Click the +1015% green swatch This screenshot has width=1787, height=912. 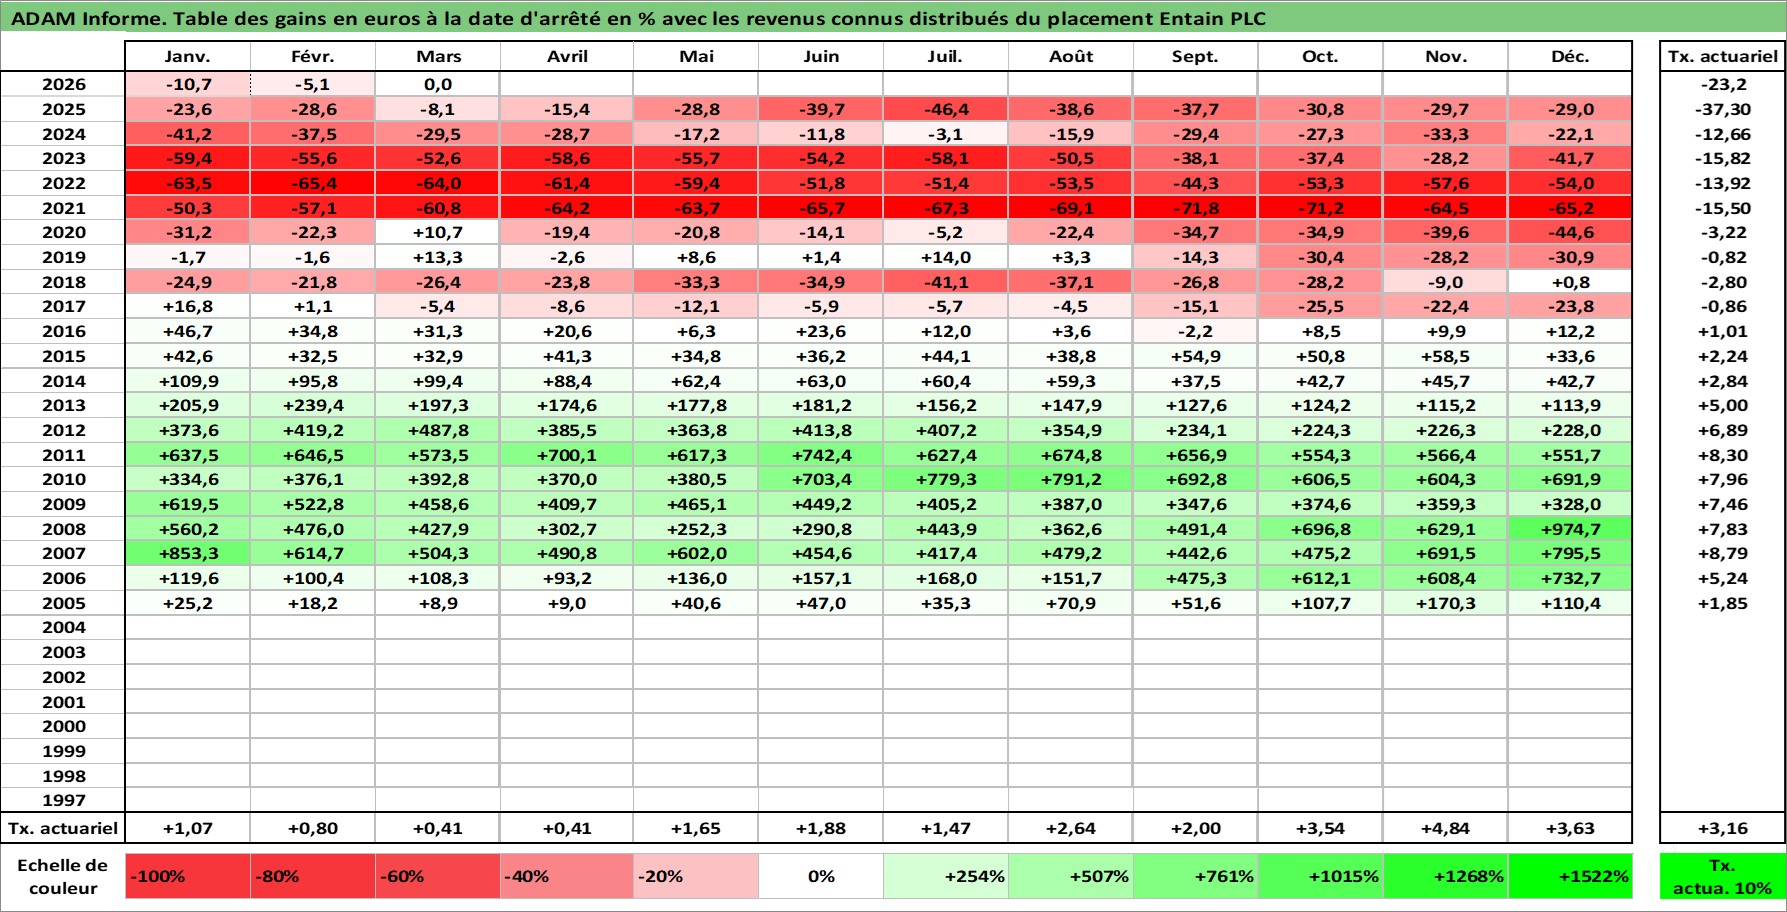pyautogui.click(x=1321, y=876)
